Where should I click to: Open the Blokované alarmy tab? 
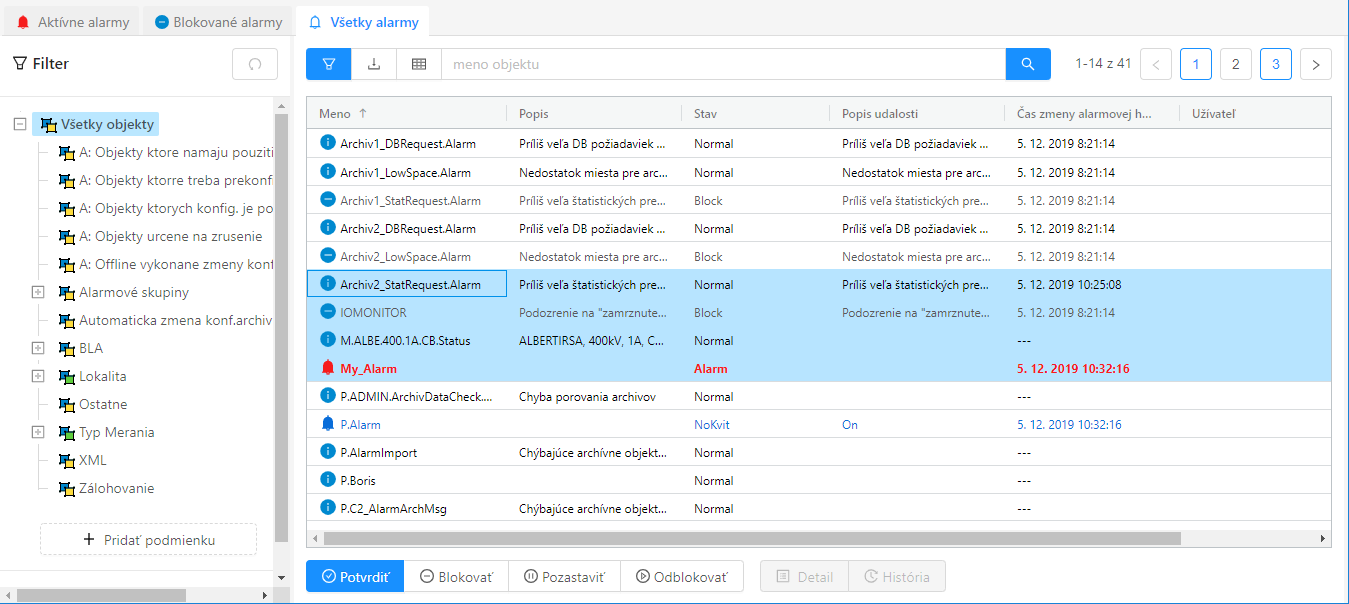(x=220, y=22)
